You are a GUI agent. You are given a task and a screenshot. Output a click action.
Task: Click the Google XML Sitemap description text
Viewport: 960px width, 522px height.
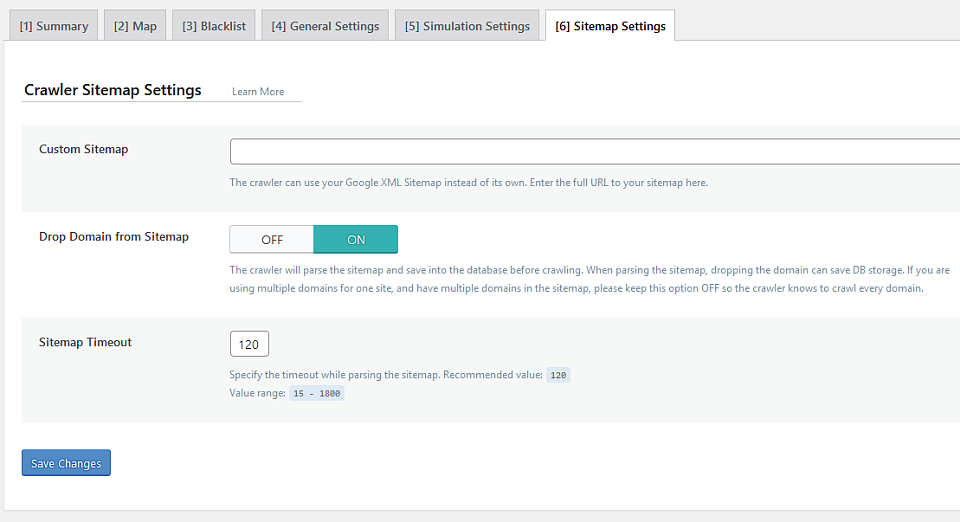click(x=468, y=182)
